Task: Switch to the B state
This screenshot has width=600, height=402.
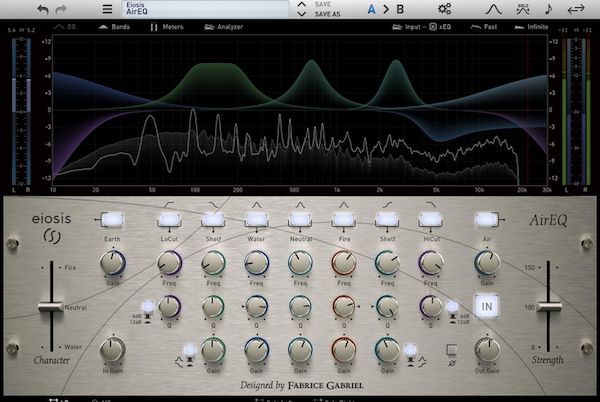Action: tap(400, 9)
